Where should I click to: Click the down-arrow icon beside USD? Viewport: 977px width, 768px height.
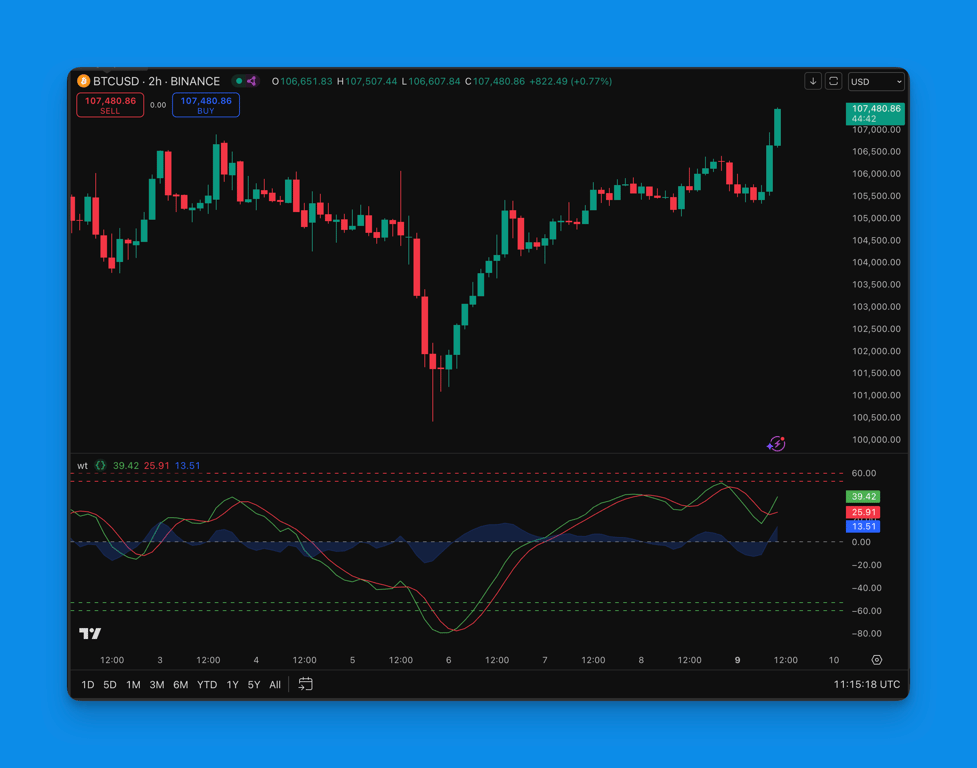point(813,82)
